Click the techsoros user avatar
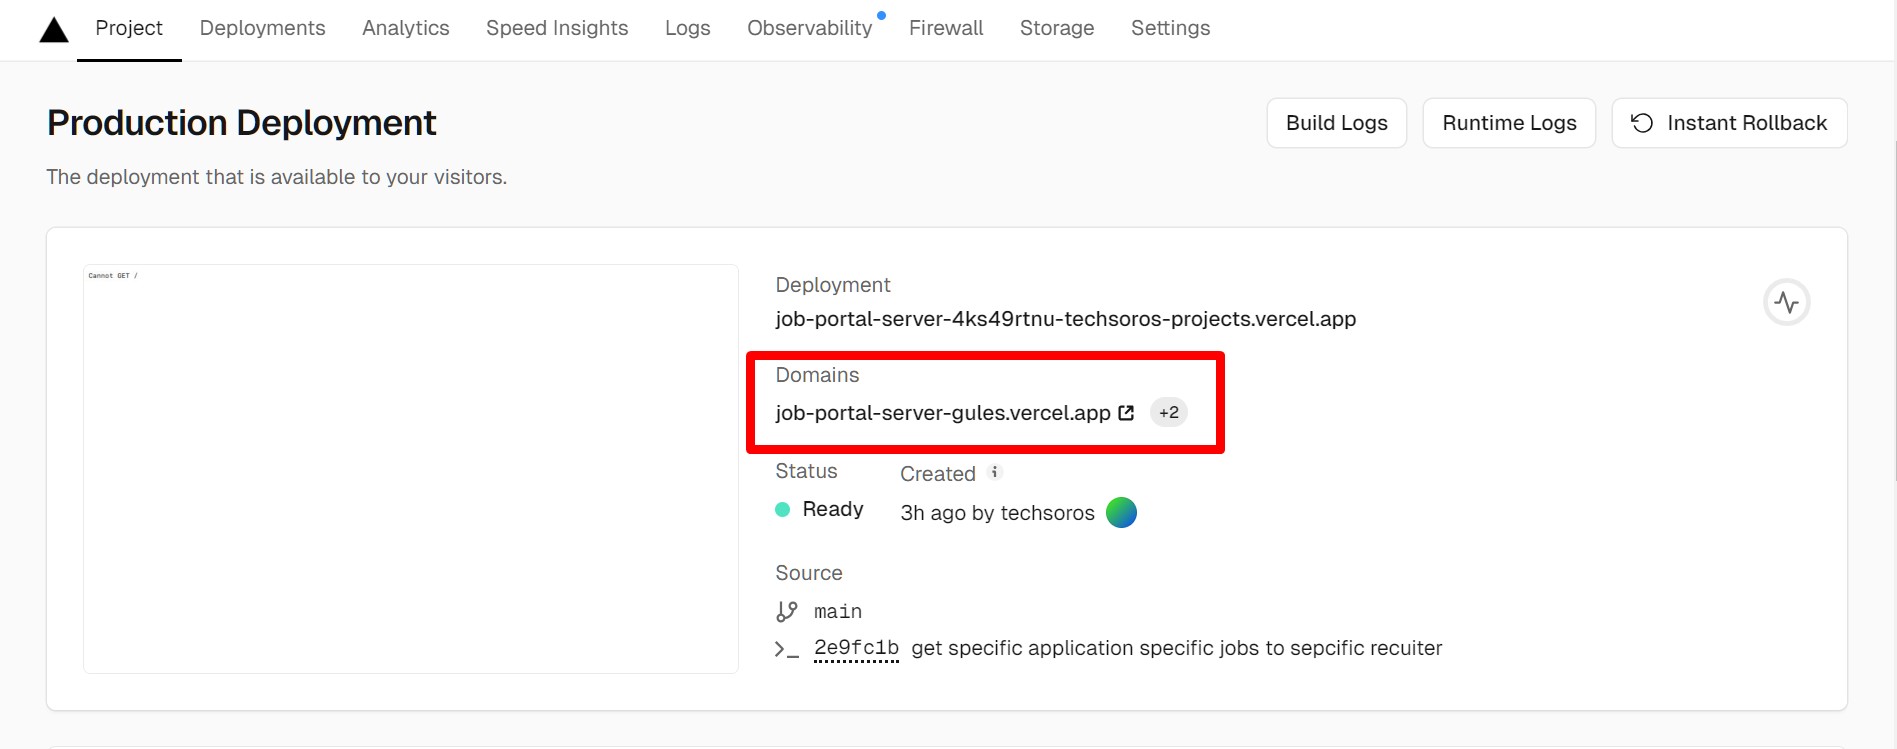1897x749 pixels. pos(1121,513)
